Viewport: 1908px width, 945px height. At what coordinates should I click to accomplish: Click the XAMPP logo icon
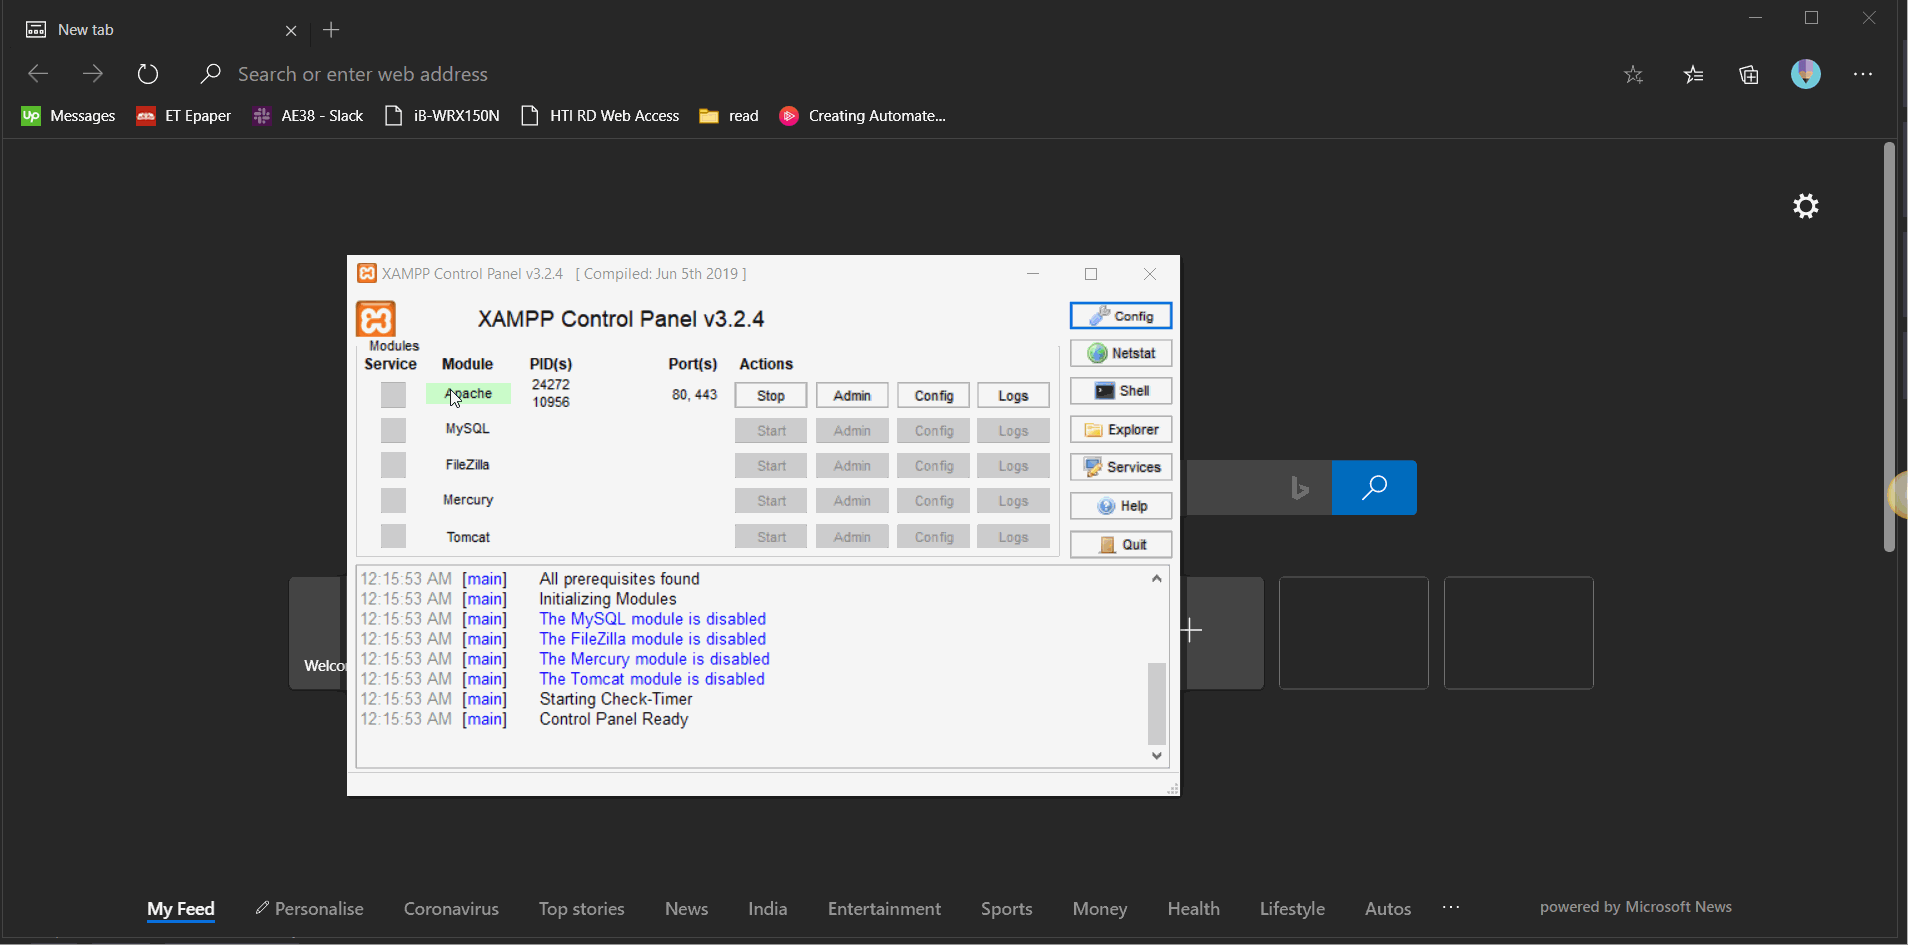coord(376,319)
